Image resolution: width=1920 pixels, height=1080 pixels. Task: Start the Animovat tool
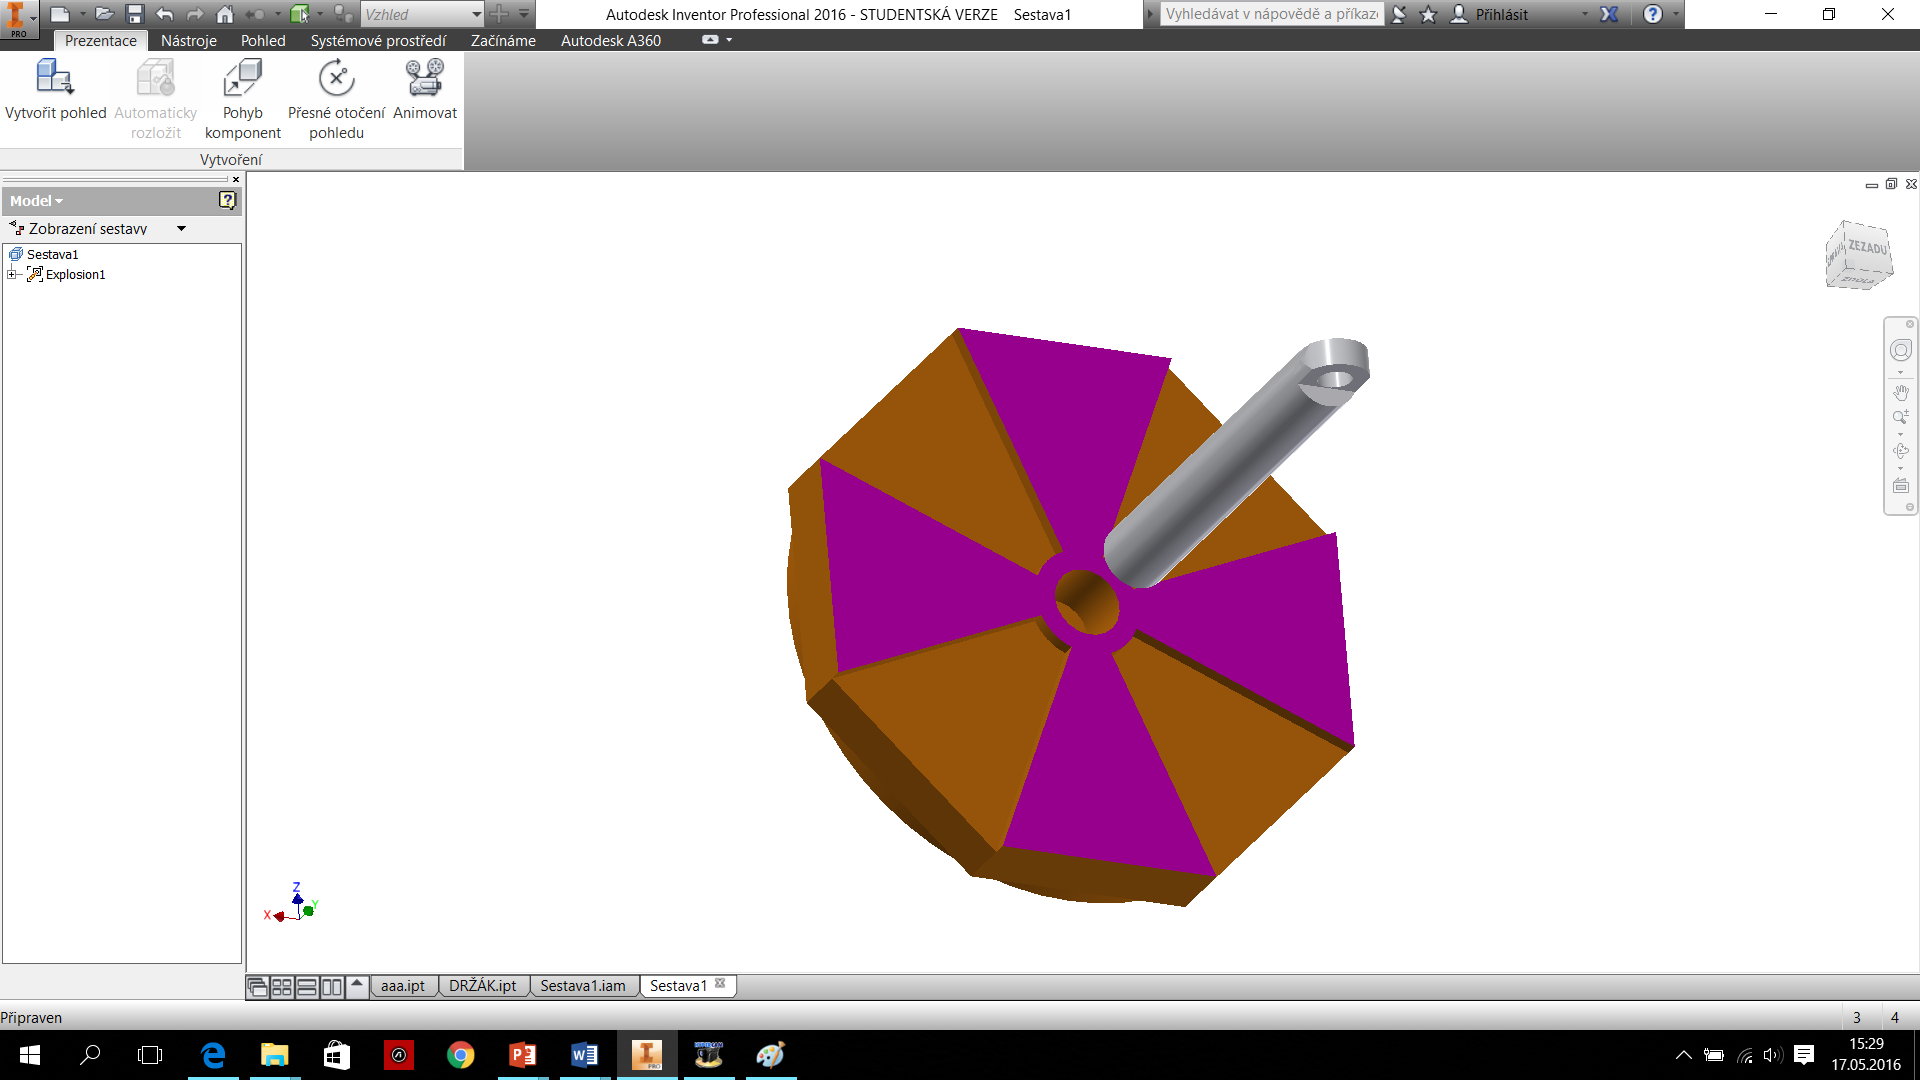click(x=424, y=90)
